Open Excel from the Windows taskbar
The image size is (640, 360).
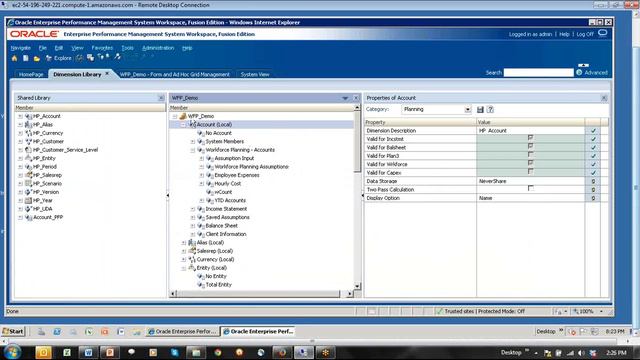[x=67, y=352]
